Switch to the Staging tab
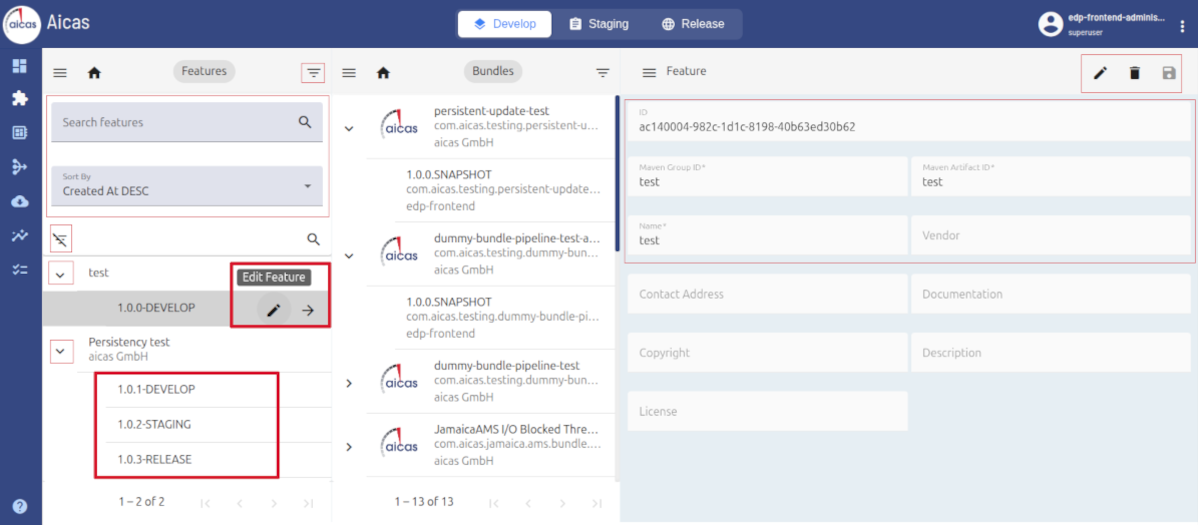Image resolution: width=1198 pixels, height=525 pixels. tap(599, 24)
